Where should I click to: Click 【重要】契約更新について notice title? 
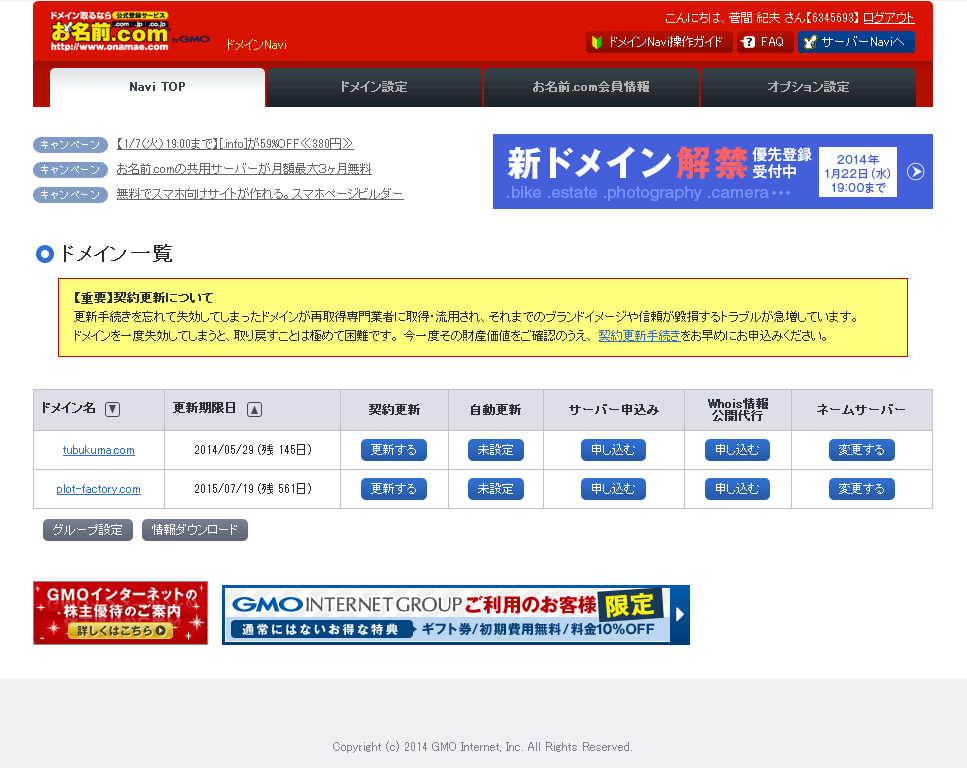tap(143, 298)
